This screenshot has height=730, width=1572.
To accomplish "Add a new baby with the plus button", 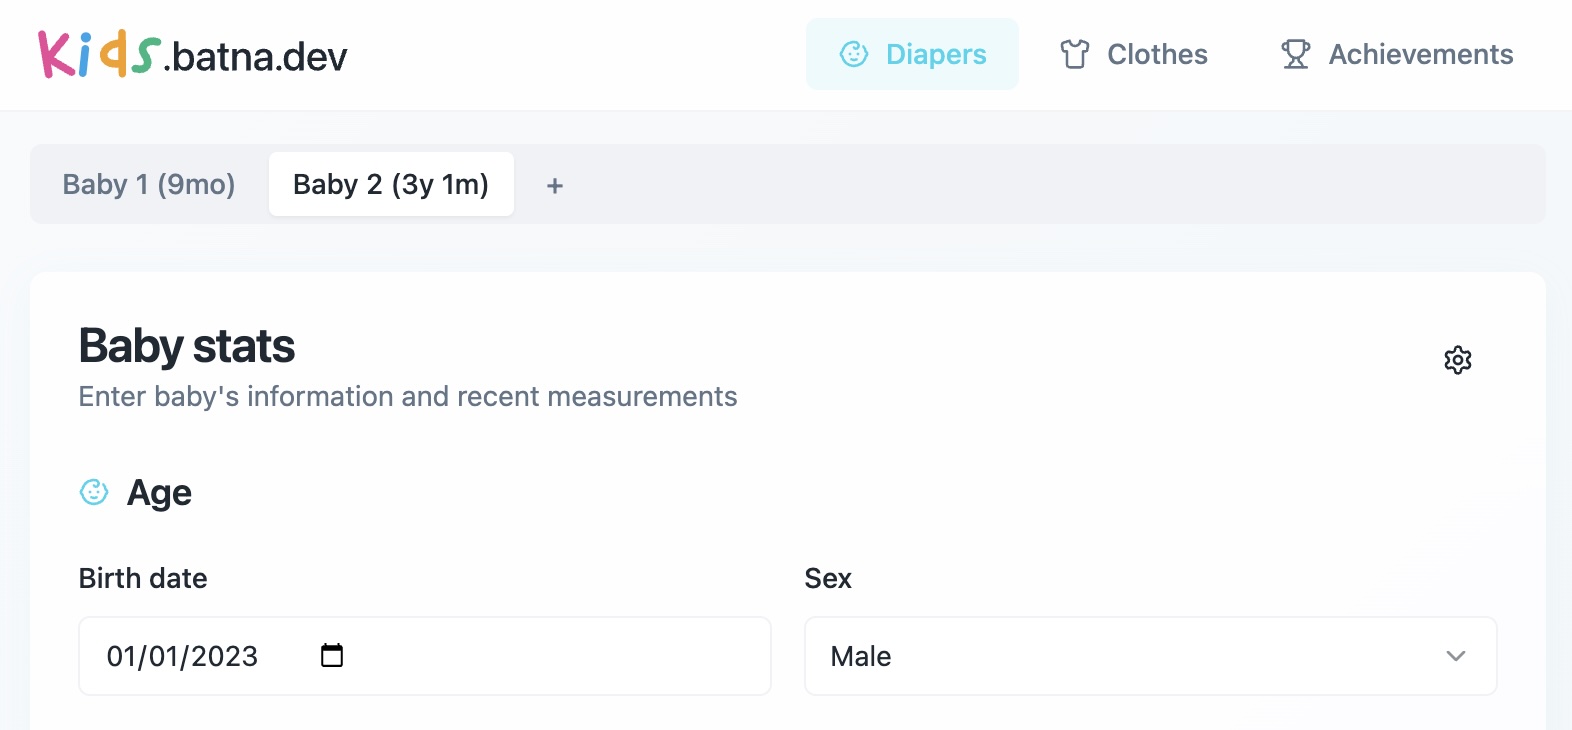I will pos(554,185).
